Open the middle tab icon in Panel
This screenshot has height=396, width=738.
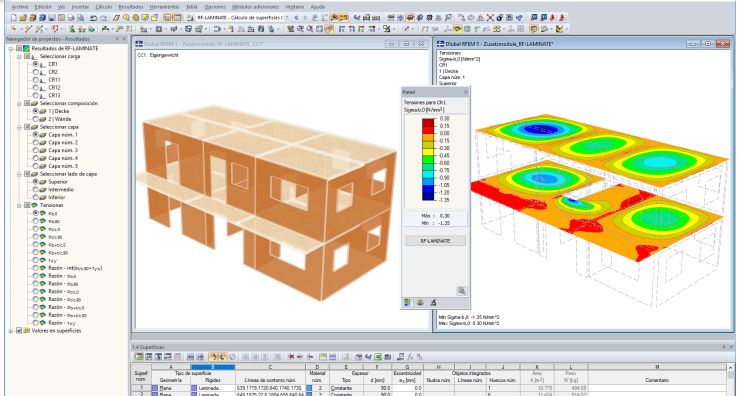pos(420,303)
